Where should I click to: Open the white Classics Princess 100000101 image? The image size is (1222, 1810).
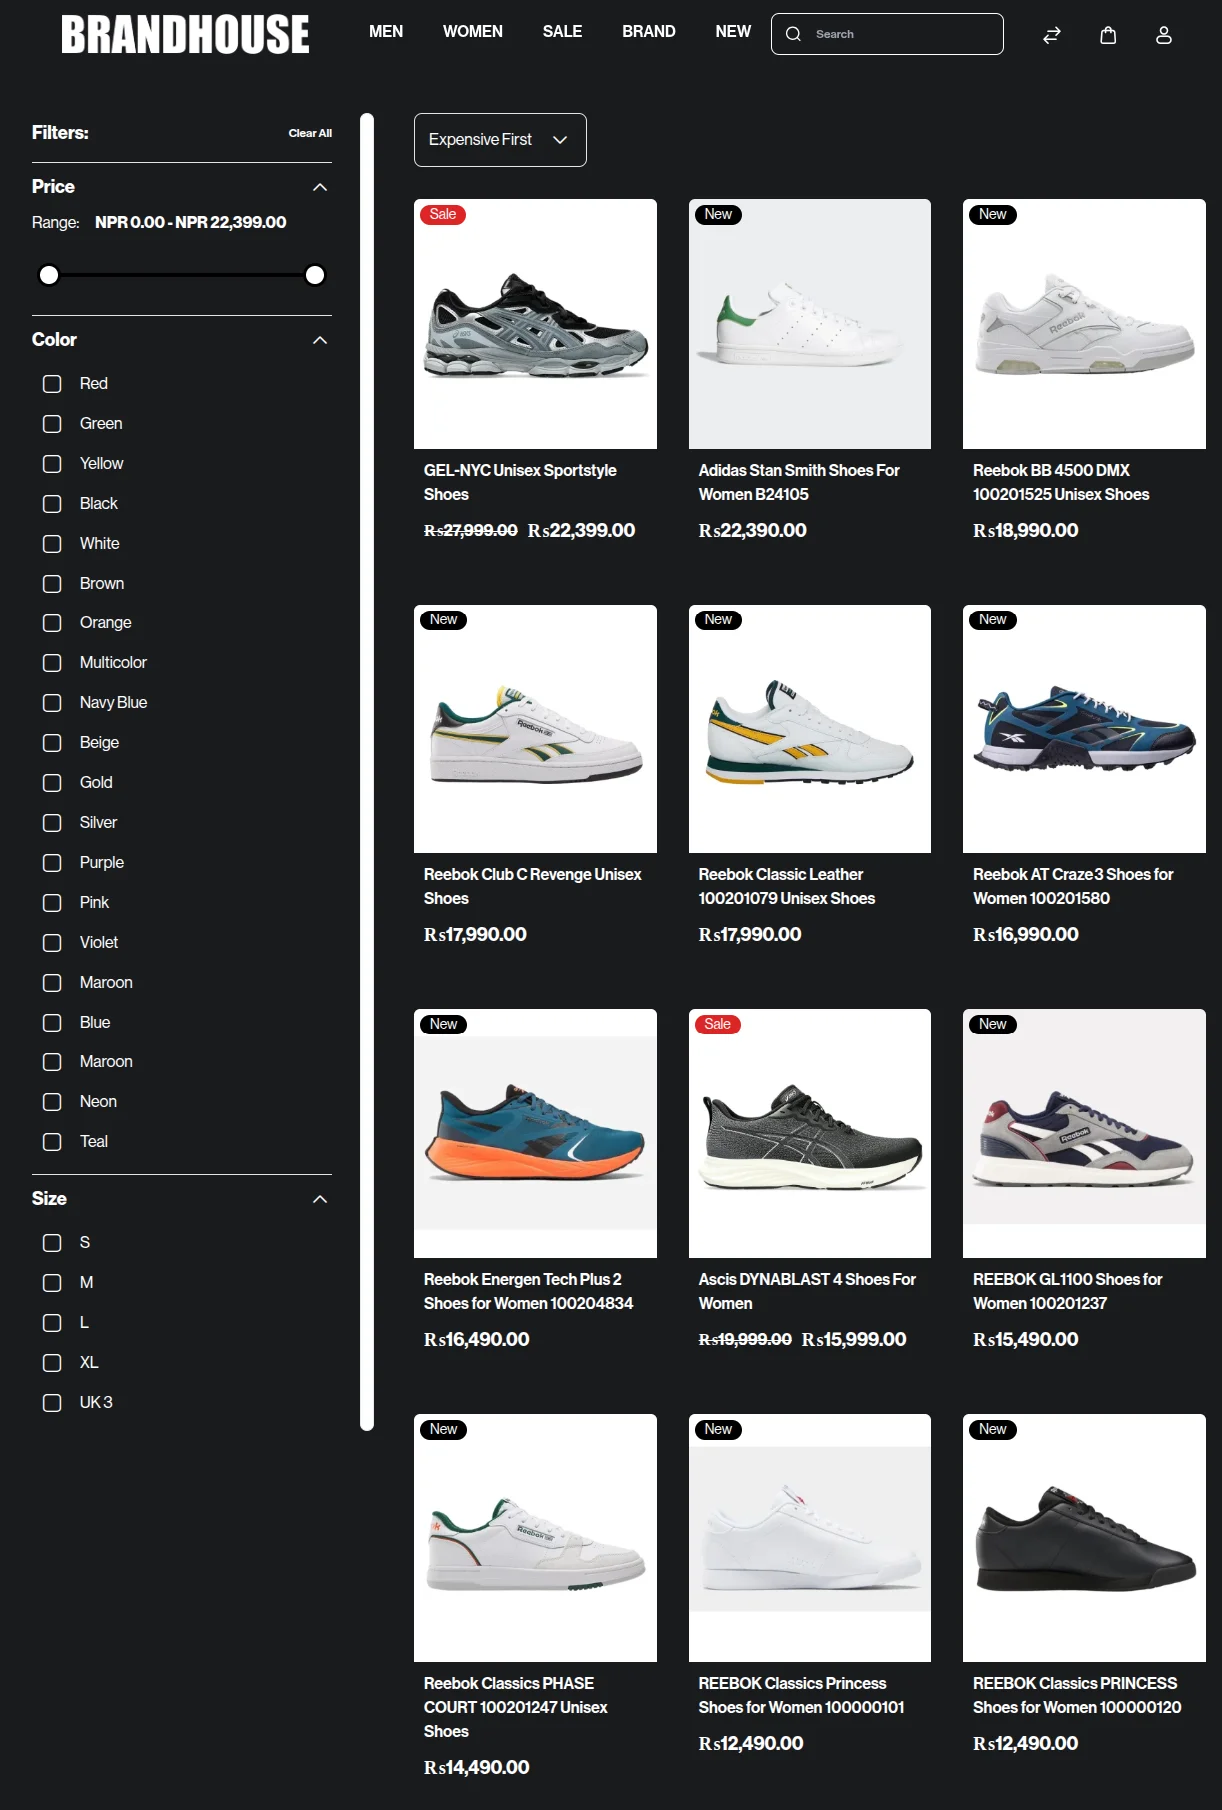coord(810,1538)
